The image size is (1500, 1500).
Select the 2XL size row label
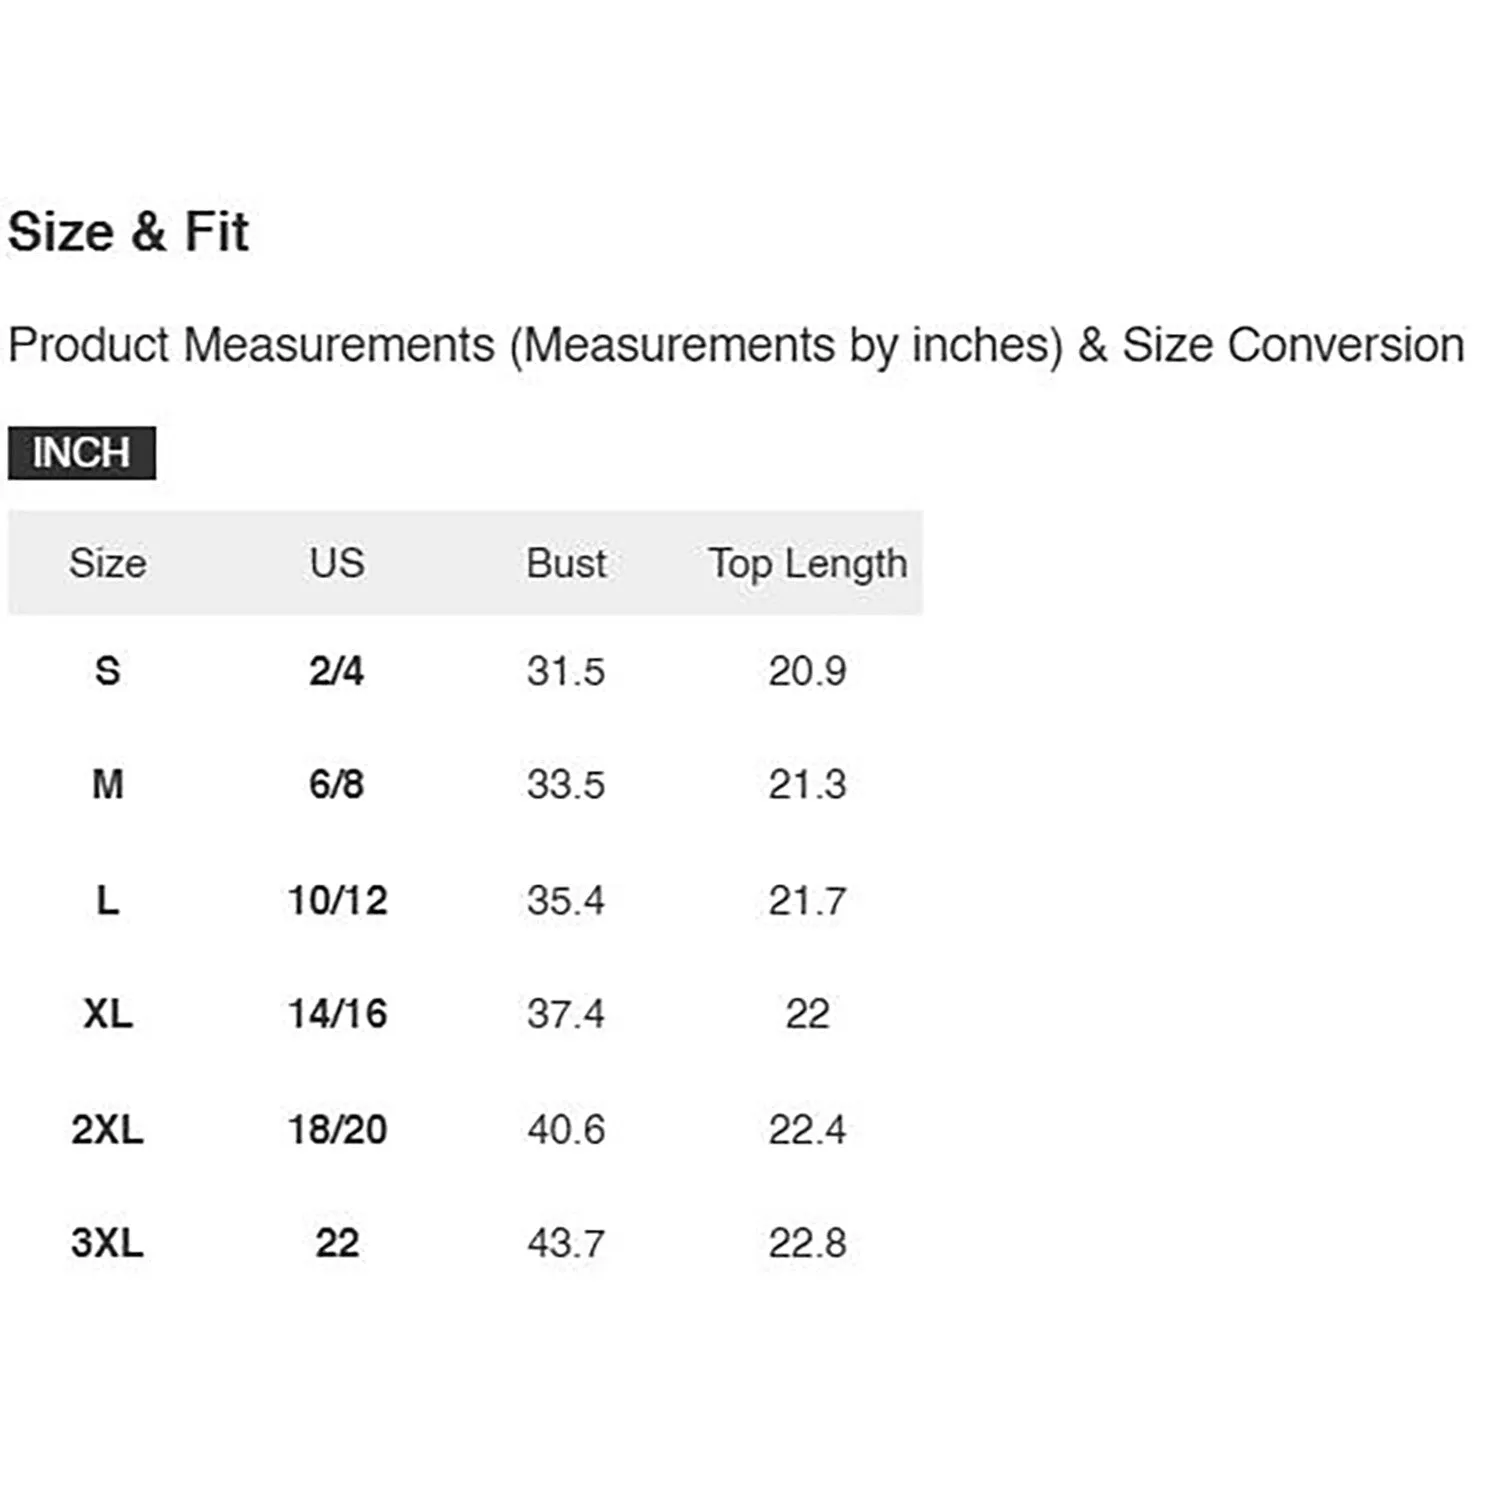[108, 1129]
